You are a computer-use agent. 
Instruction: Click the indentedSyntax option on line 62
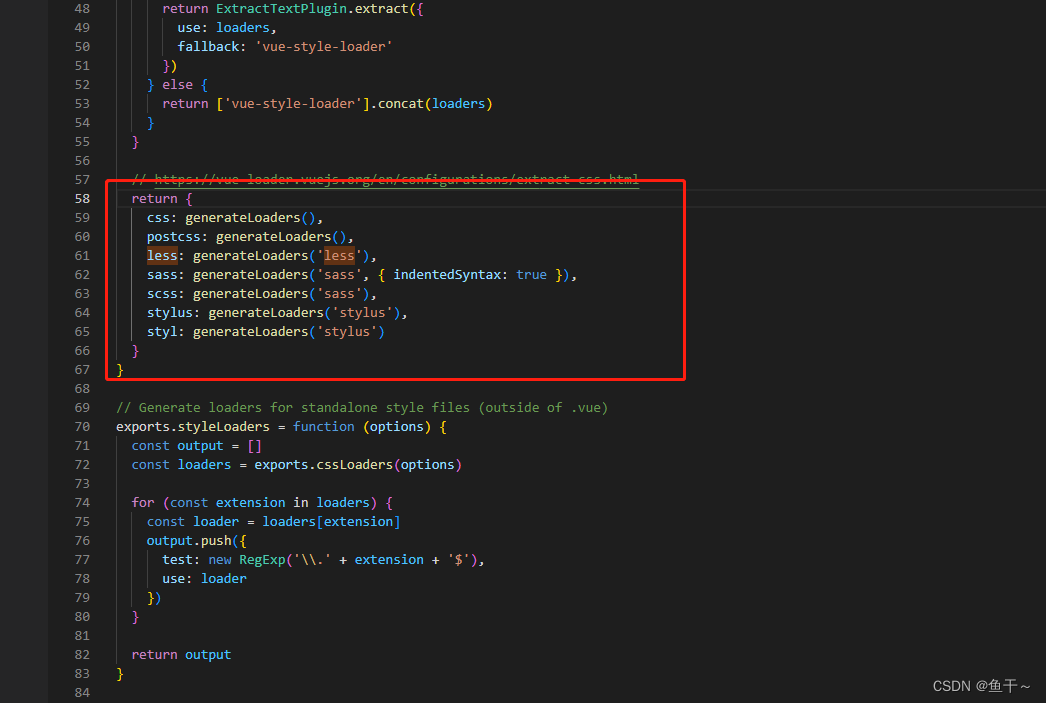[447, 275]
